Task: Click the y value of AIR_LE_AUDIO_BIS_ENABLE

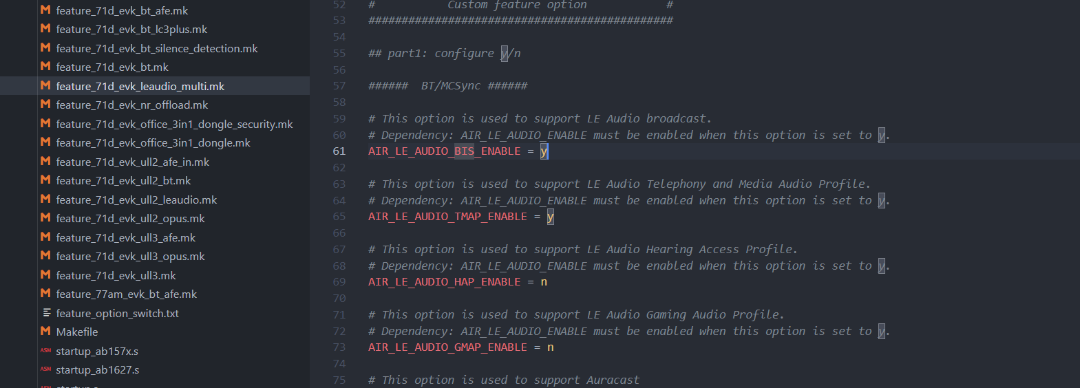Action: pyautogui.click(x=543, y=151)
